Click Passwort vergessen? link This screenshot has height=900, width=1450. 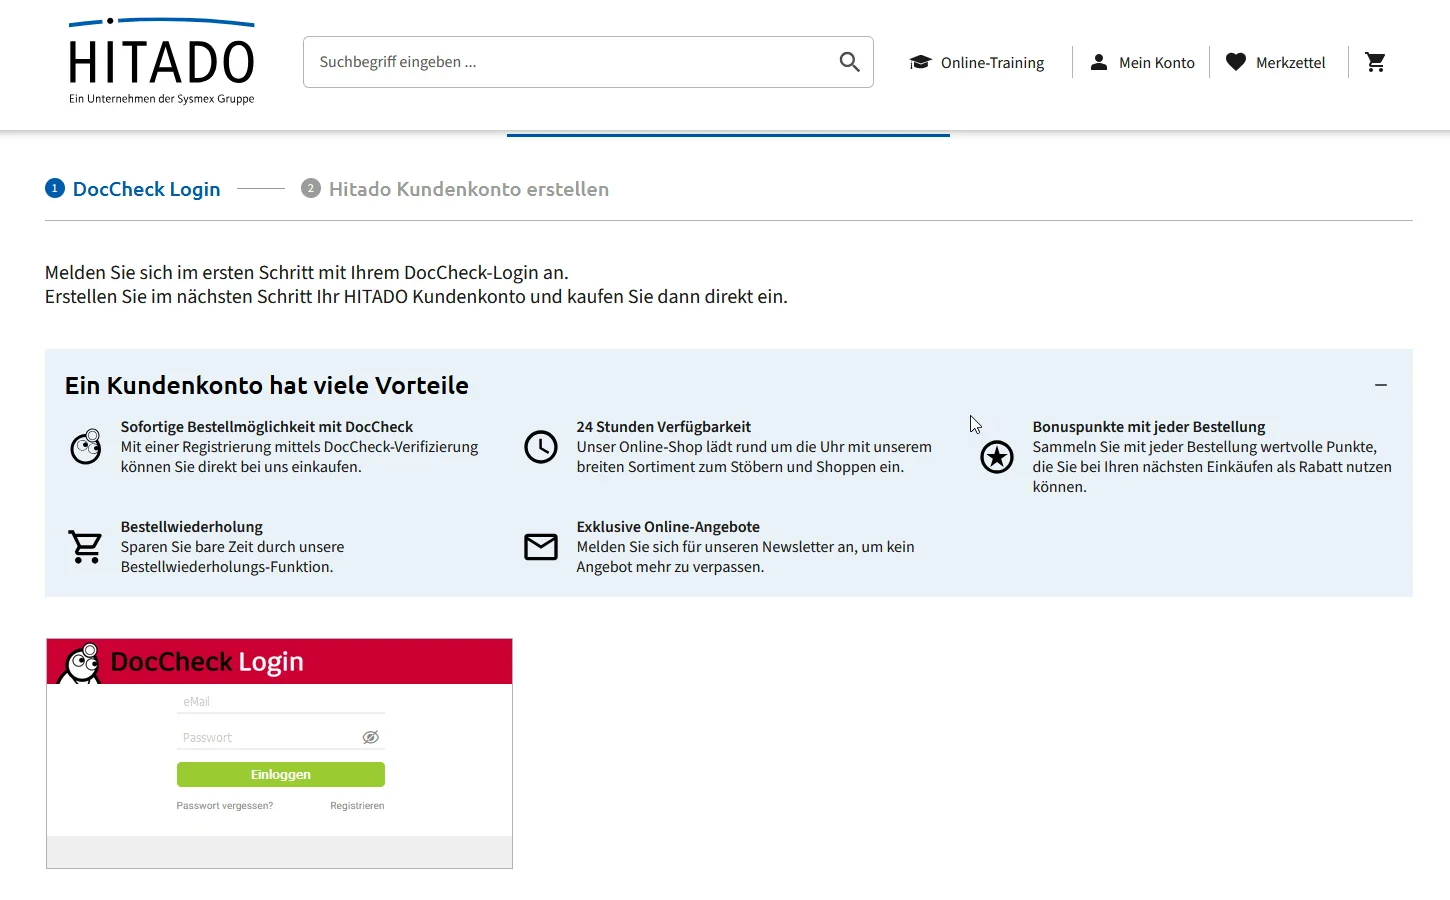[225, 805]
